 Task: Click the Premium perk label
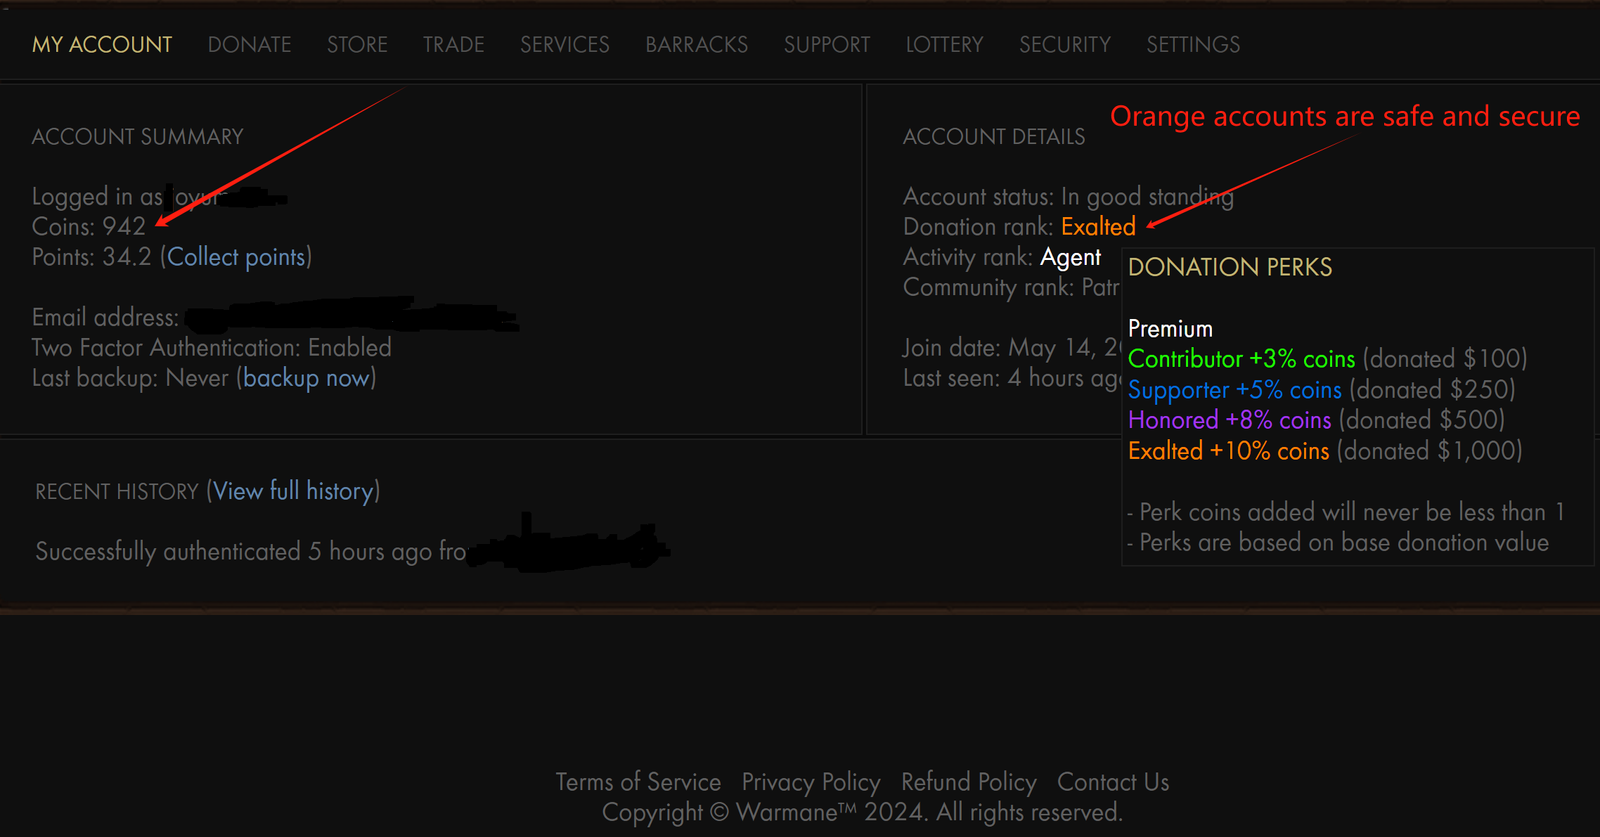(1170, 329)
